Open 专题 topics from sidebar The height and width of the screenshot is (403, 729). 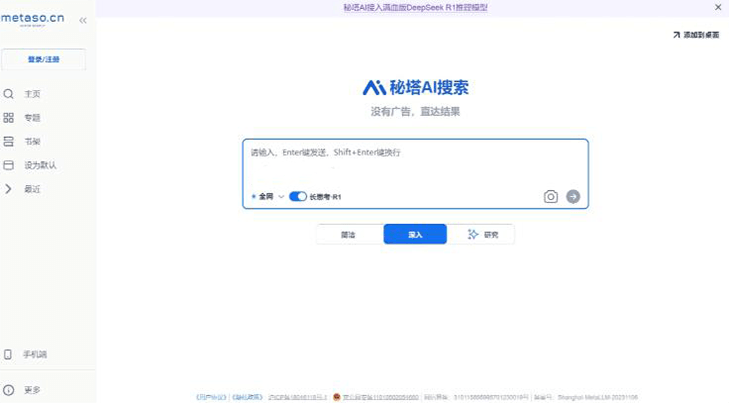[32, 118]
